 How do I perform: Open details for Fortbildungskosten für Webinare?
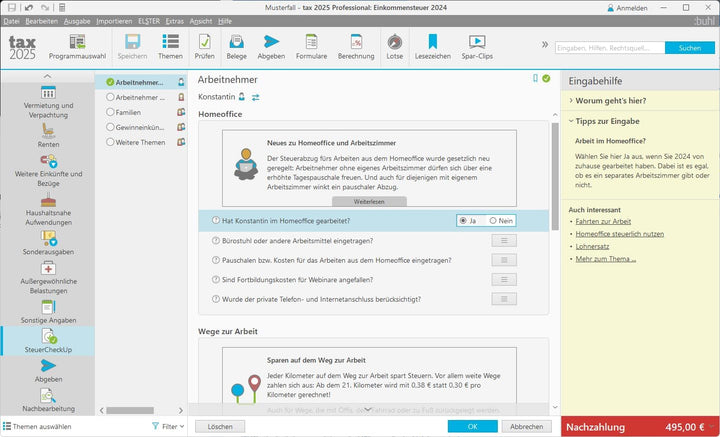click(504, 280)
